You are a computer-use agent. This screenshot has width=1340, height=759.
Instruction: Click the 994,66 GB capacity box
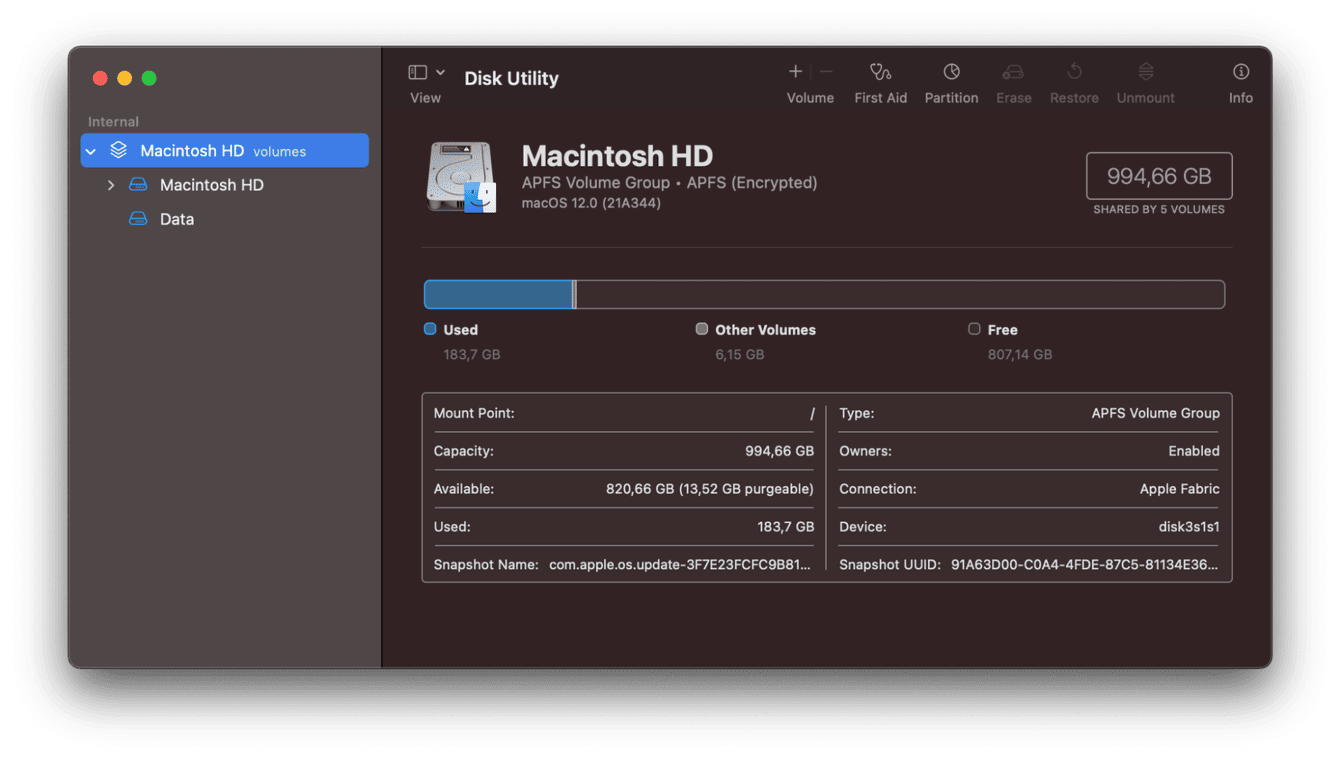click(1159, 176)
